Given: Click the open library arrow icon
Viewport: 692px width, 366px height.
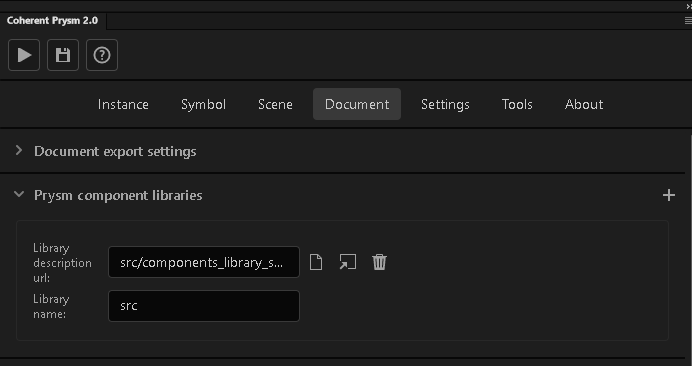Looking at the screenshot, I should [x=348, y=262].
